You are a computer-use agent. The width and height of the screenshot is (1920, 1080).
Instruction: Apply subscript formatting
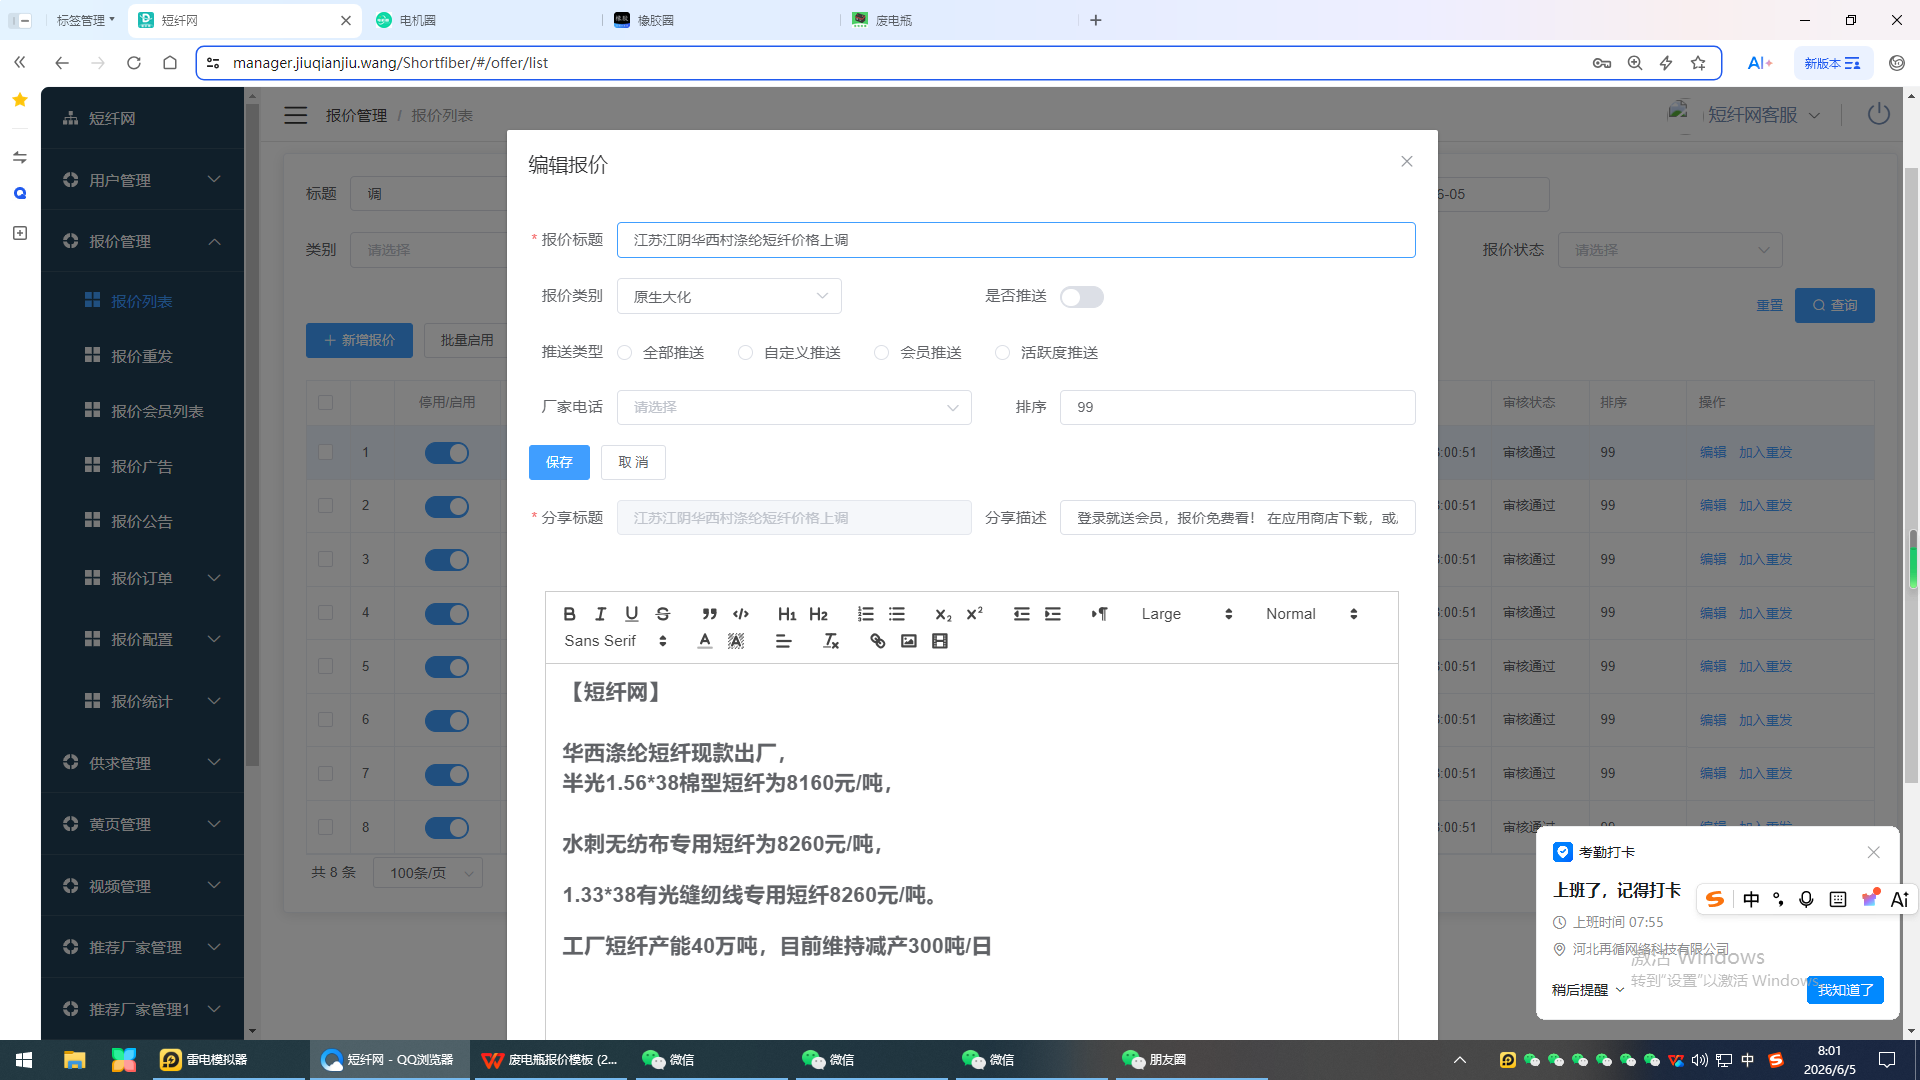tap(943, 614)
